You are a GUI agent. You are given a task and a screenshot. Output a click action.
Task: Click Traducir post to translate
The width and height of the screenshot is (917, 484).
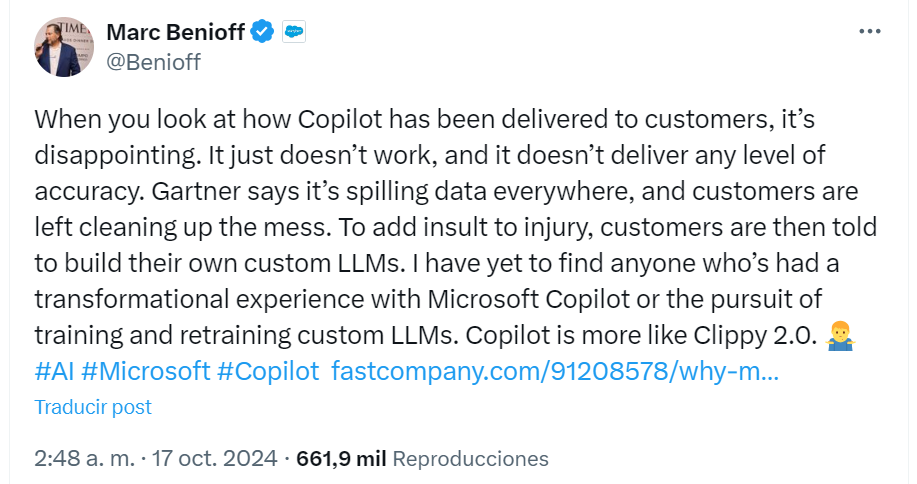click(x=93, y=407)
